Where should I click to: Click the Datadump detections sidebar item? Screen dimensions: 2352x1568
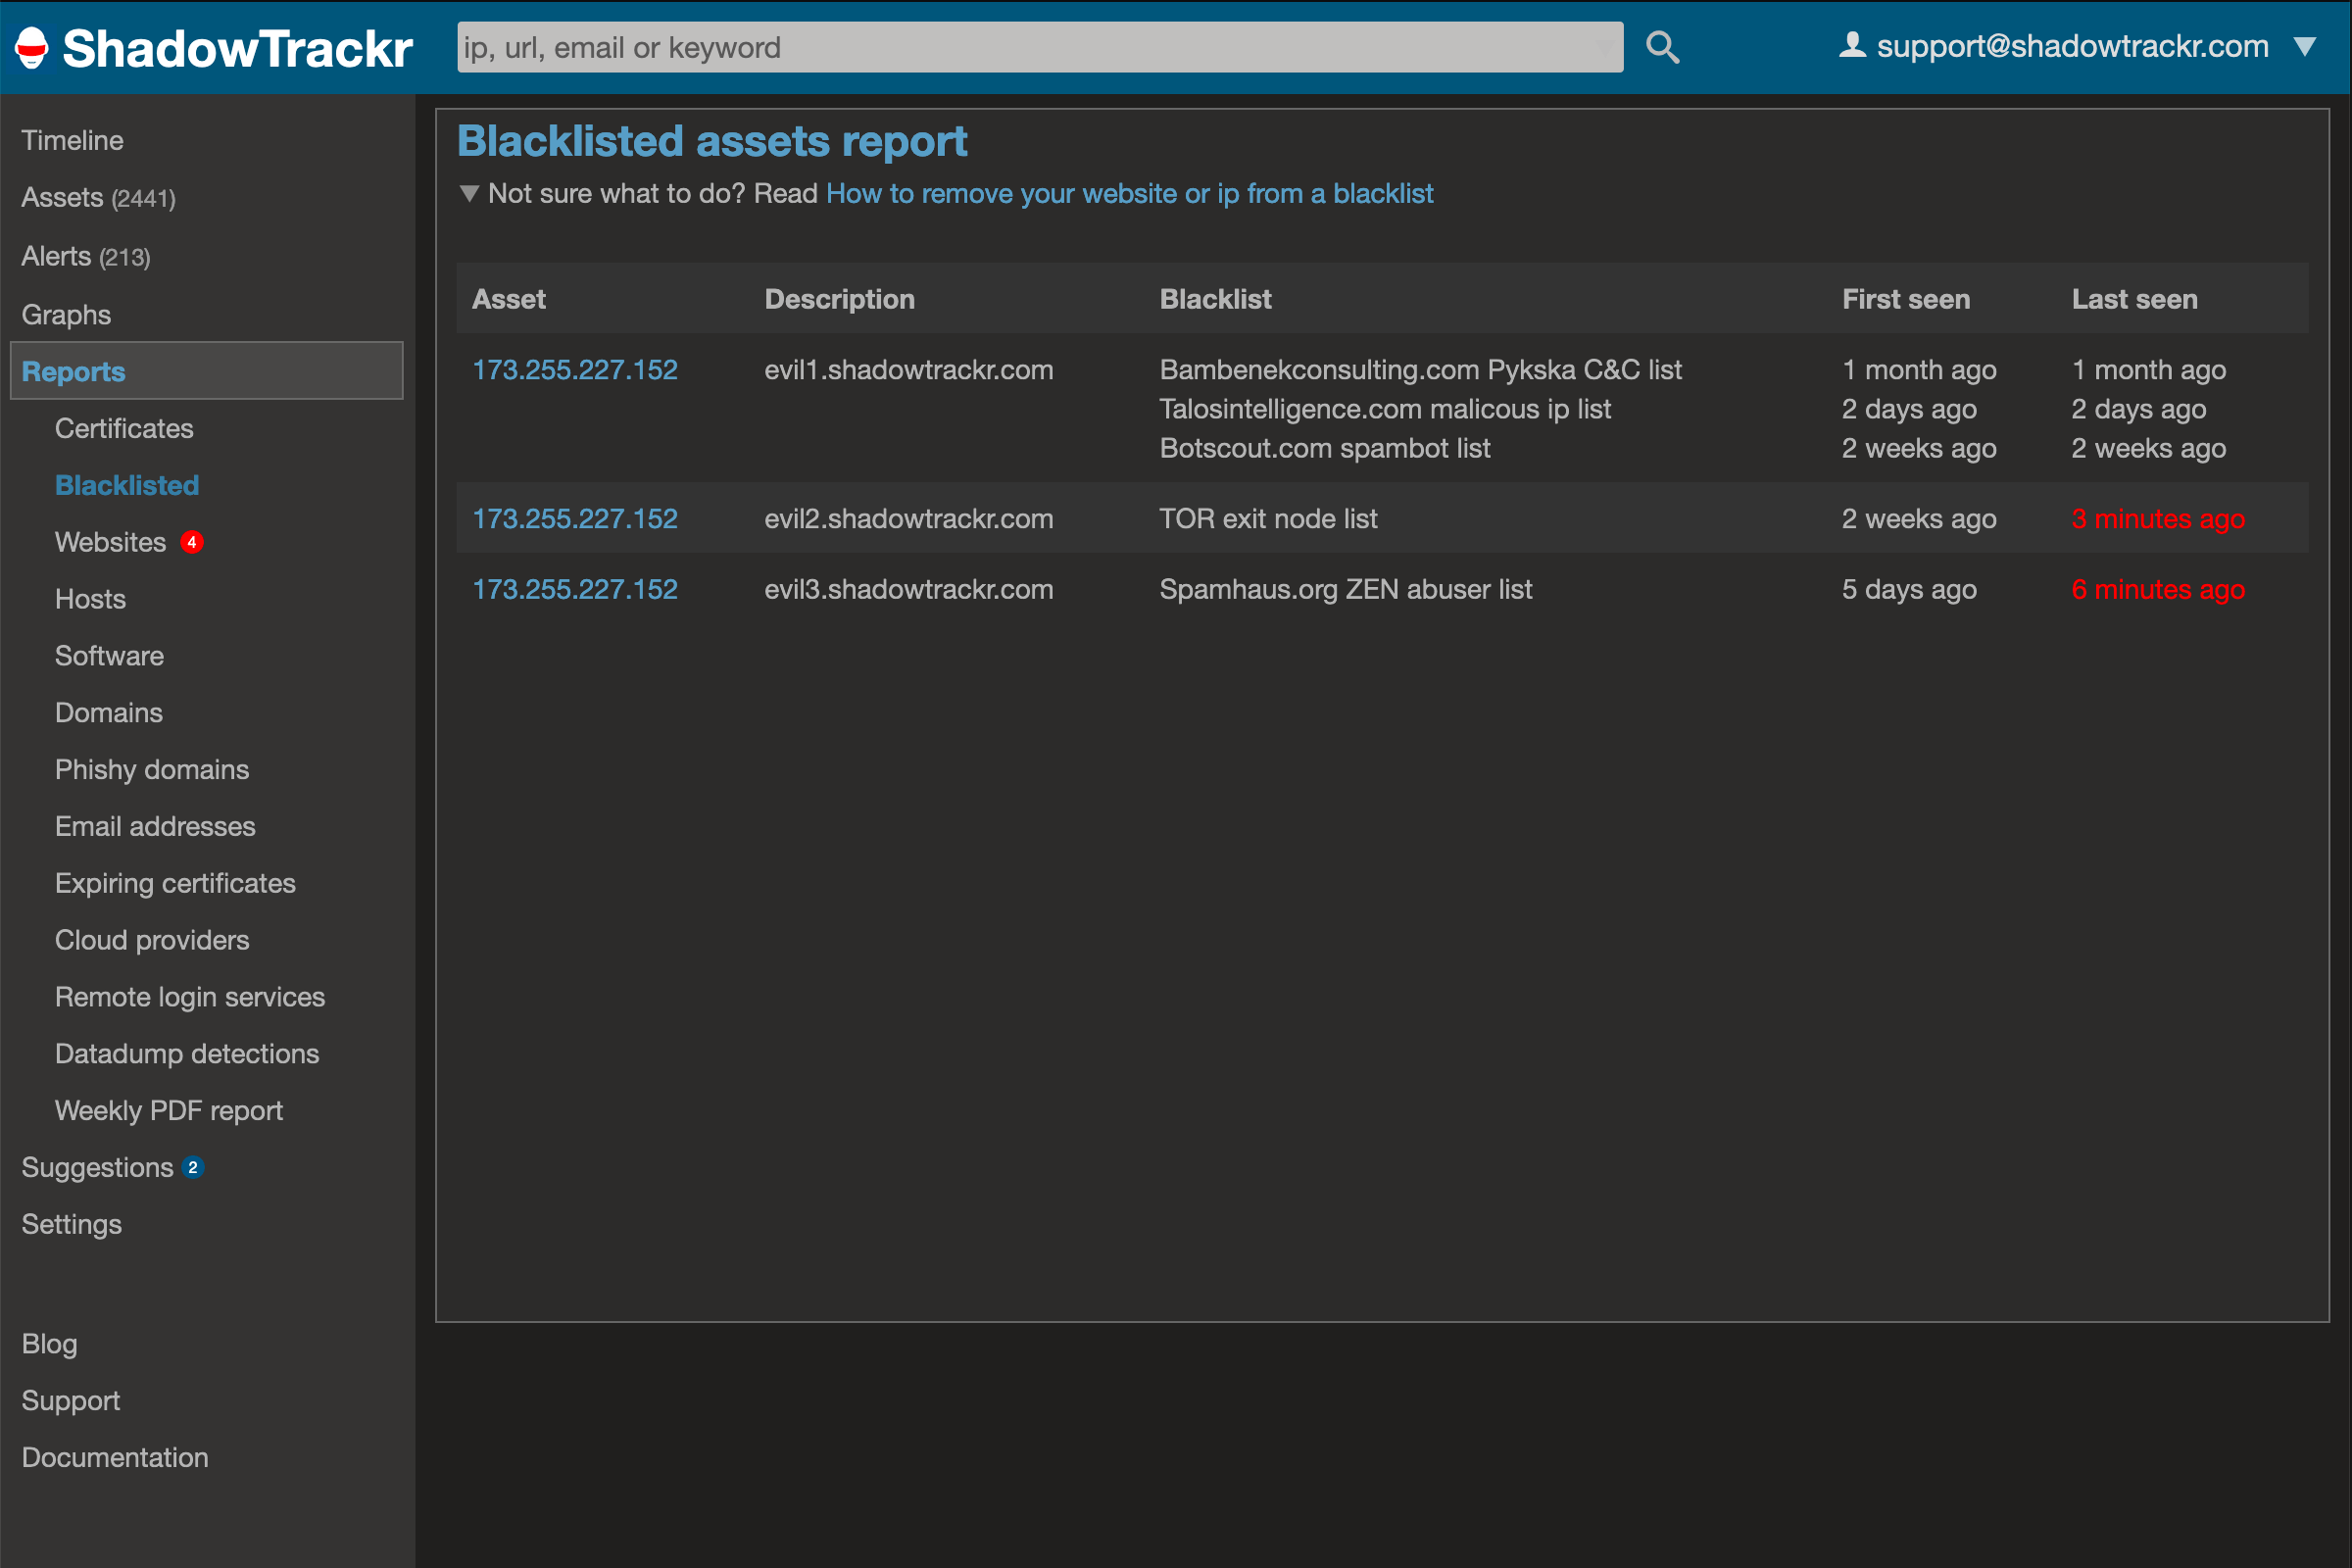[185, 1053]
